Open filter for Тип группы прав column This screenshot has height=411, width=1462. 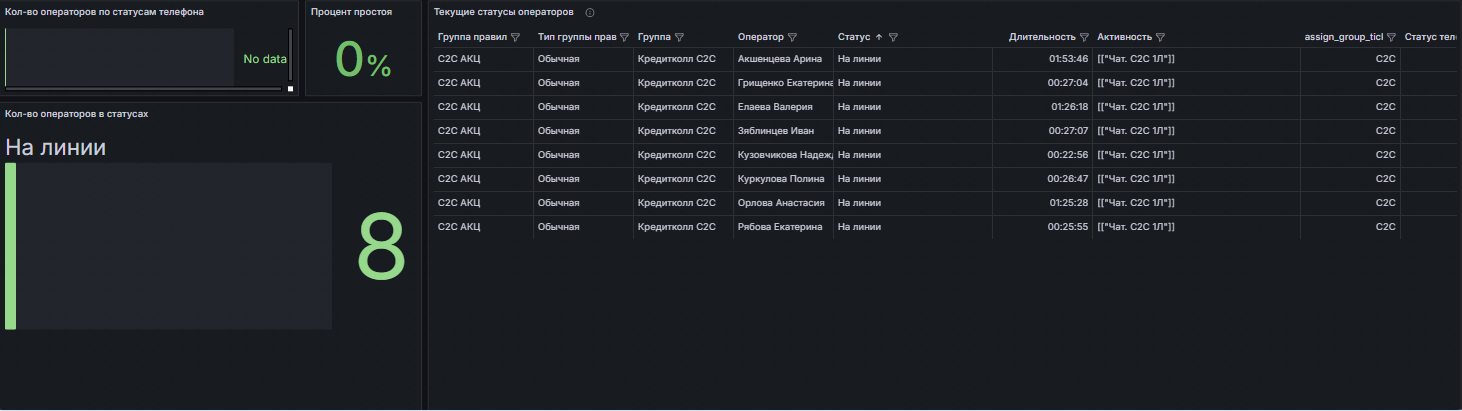point(624,37)
